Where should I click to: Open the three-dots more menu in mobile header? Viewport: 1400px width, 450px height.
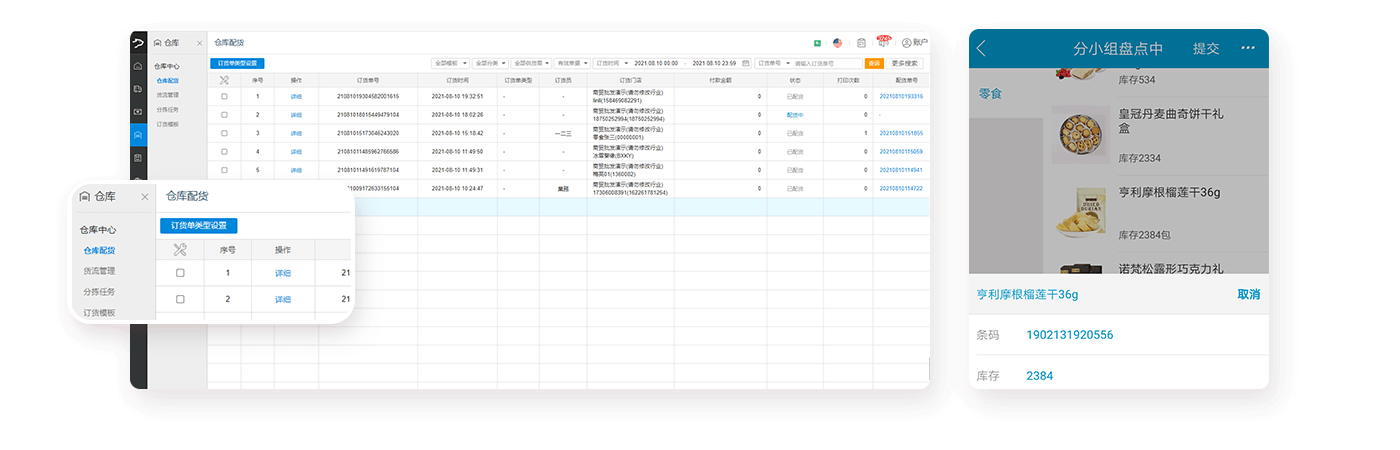pos(1247,48)
